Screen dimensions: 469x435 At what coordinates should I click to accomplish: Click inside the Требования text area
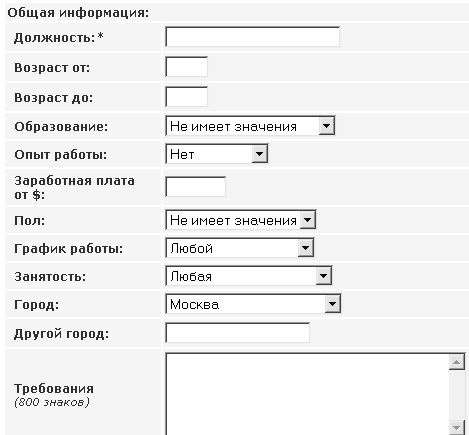click(x=307, y=394)
